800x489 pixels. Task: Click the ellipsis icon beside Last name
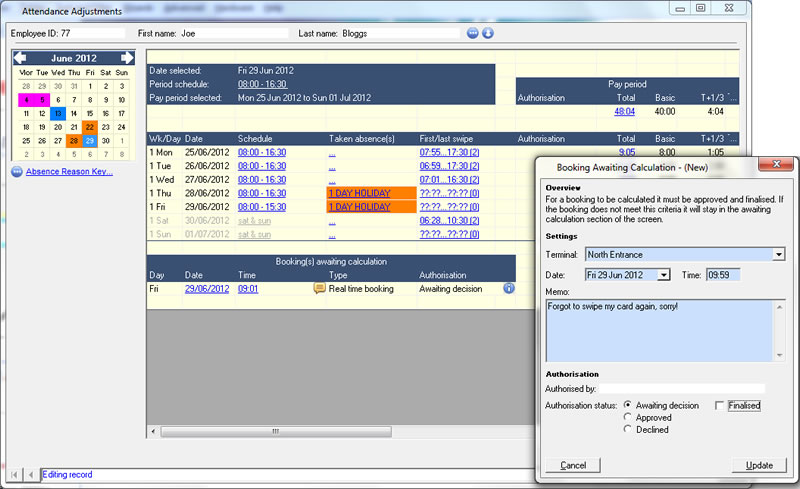(473, 33)
